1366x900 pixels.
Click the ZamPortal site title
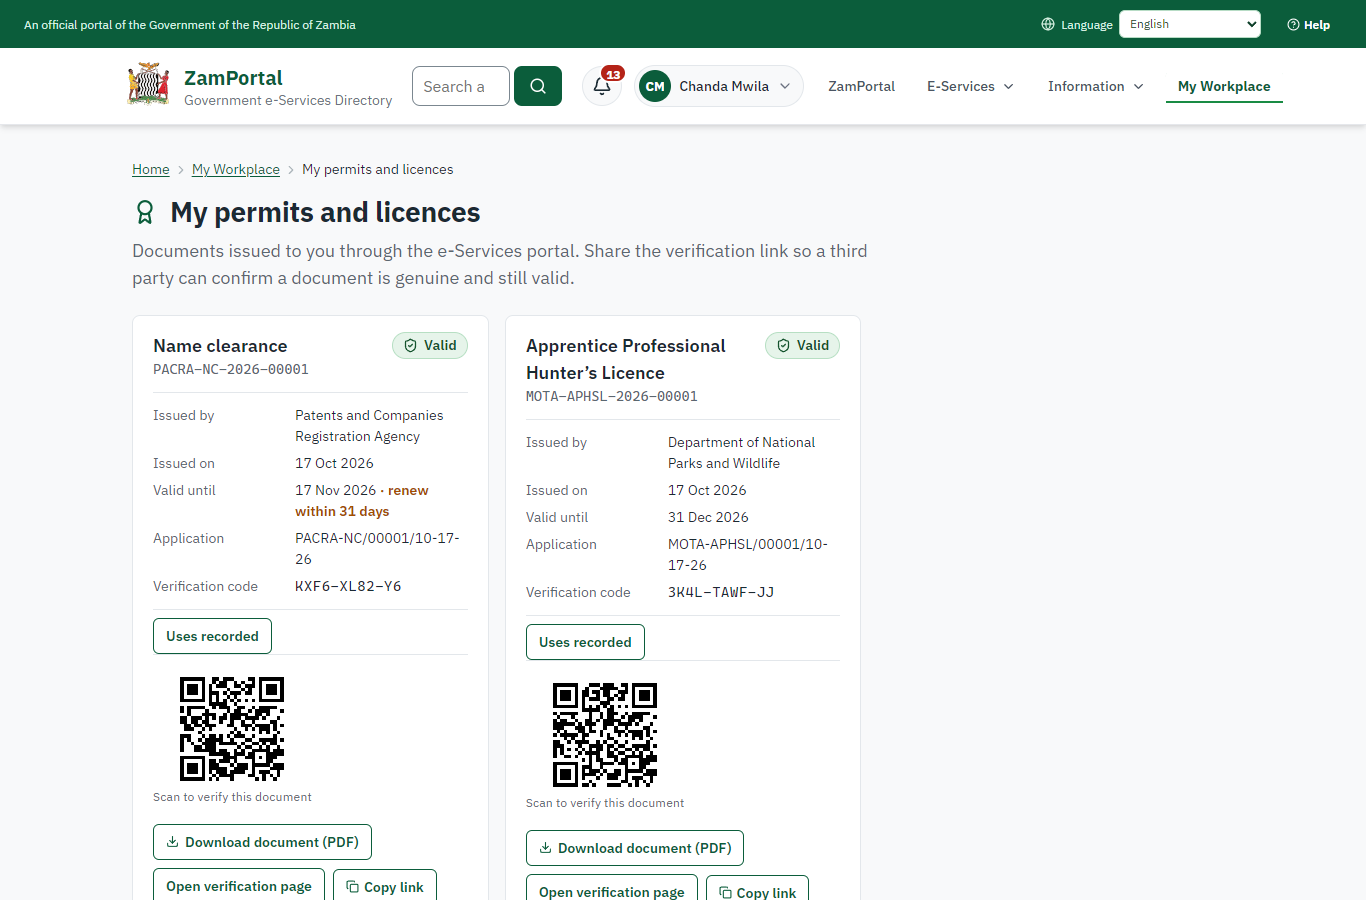point(233,77)
